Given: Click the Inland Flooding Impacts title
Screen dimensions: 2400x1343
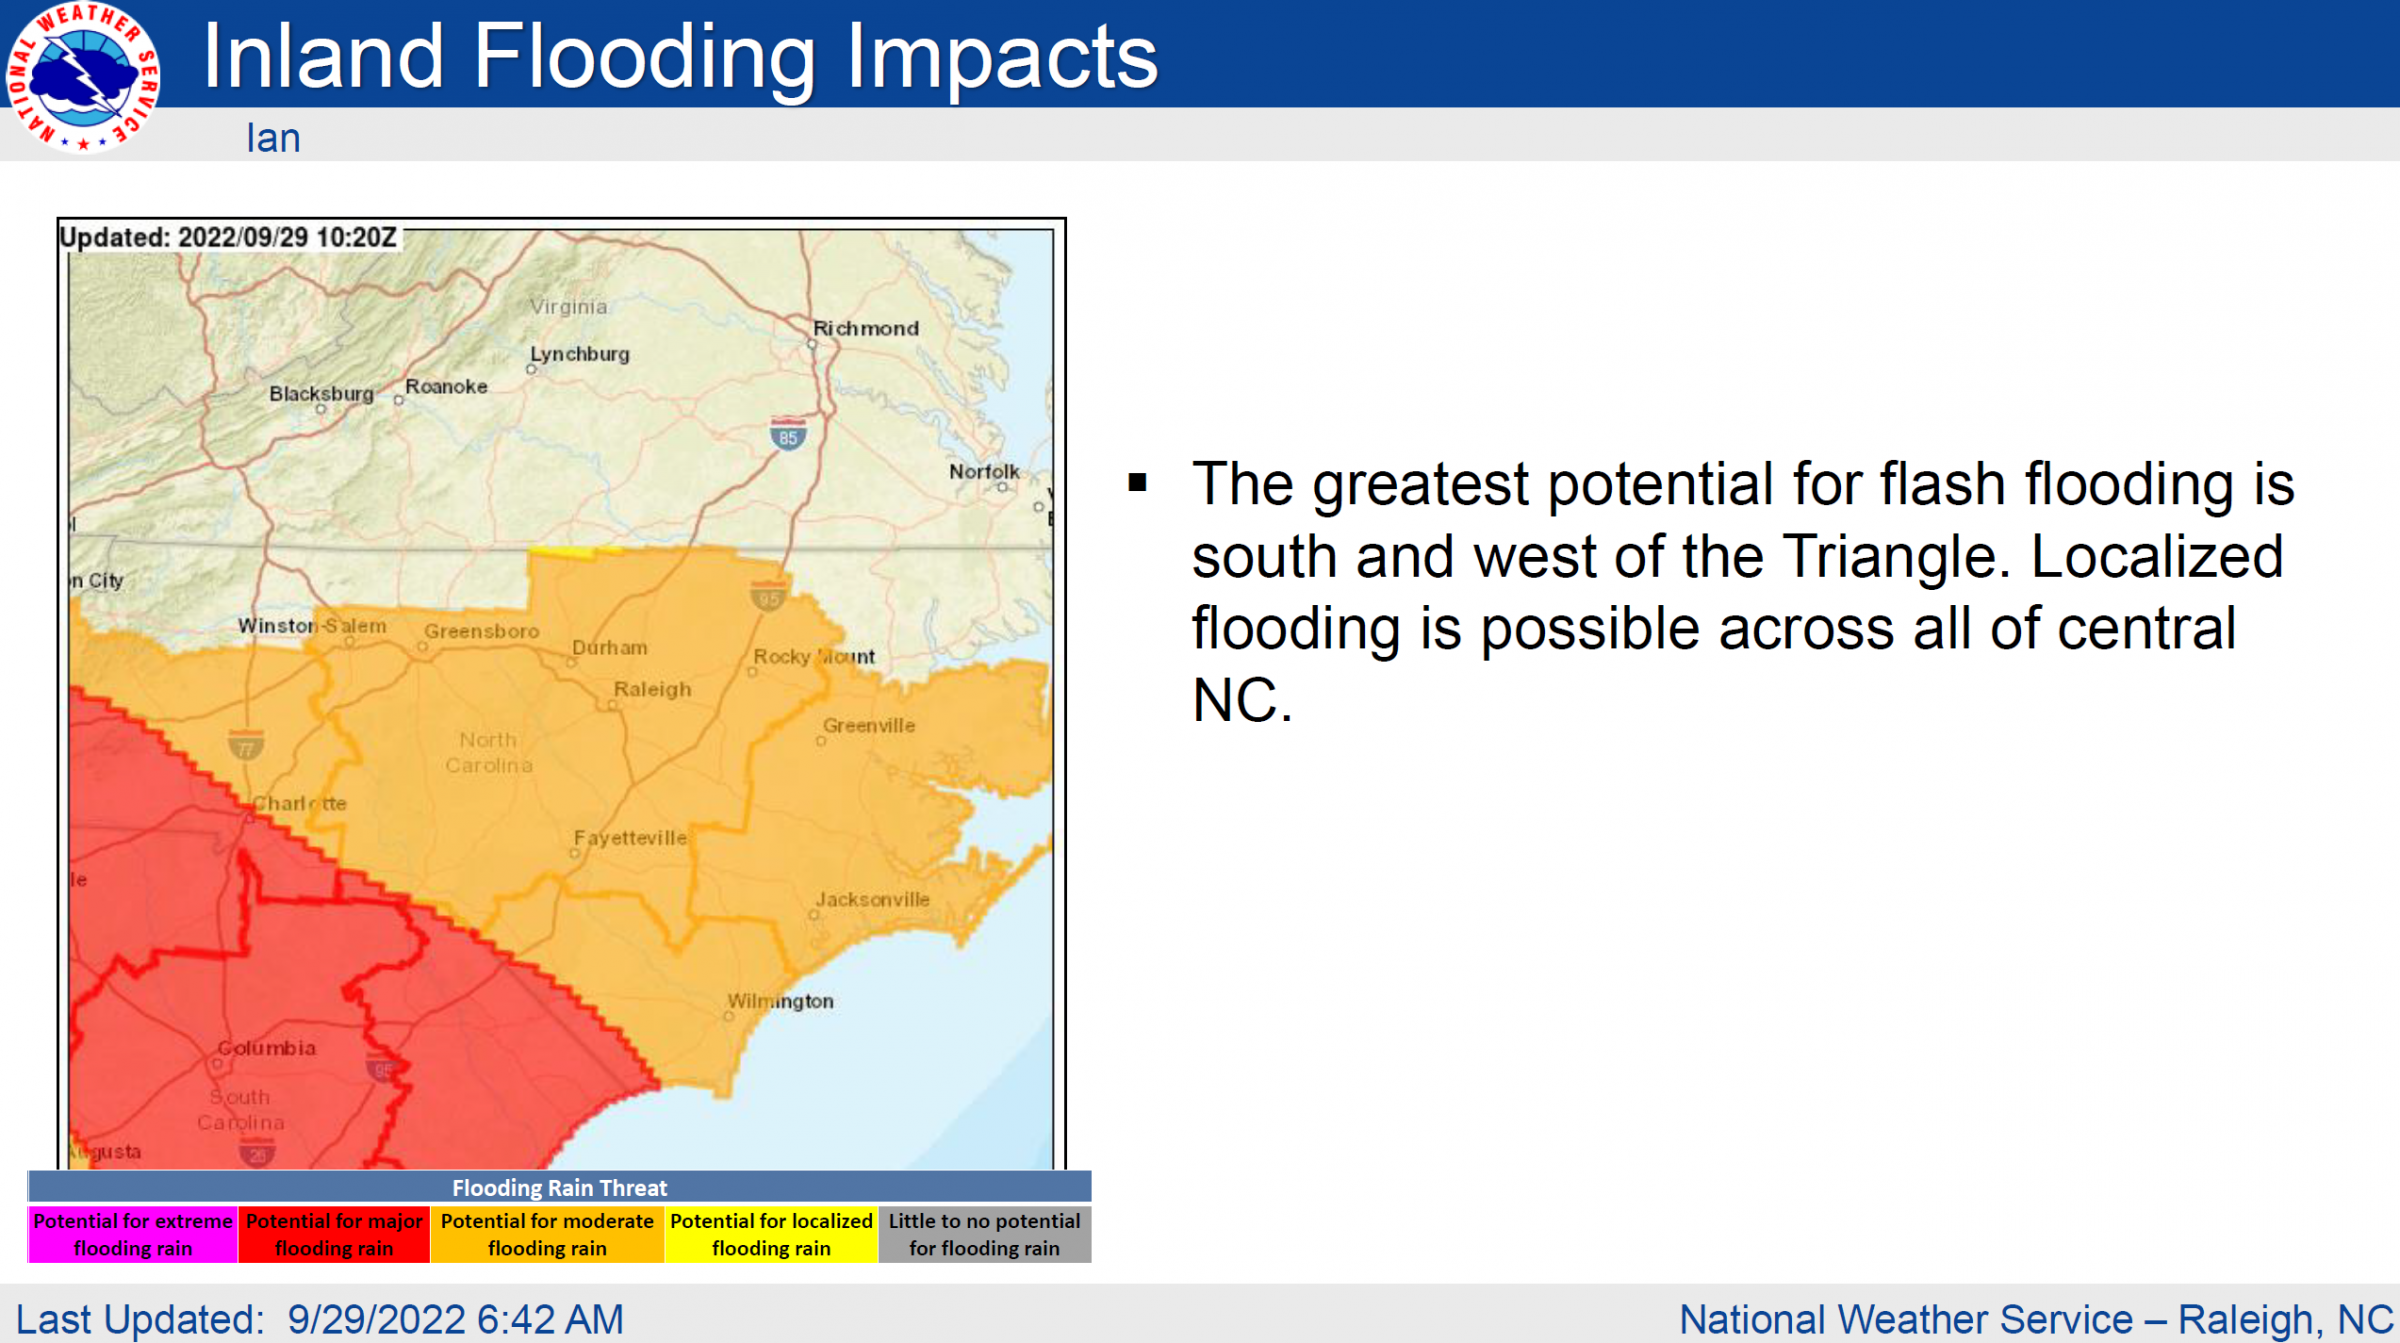Looking at the screenshot, I should click(x=680, y=57).
